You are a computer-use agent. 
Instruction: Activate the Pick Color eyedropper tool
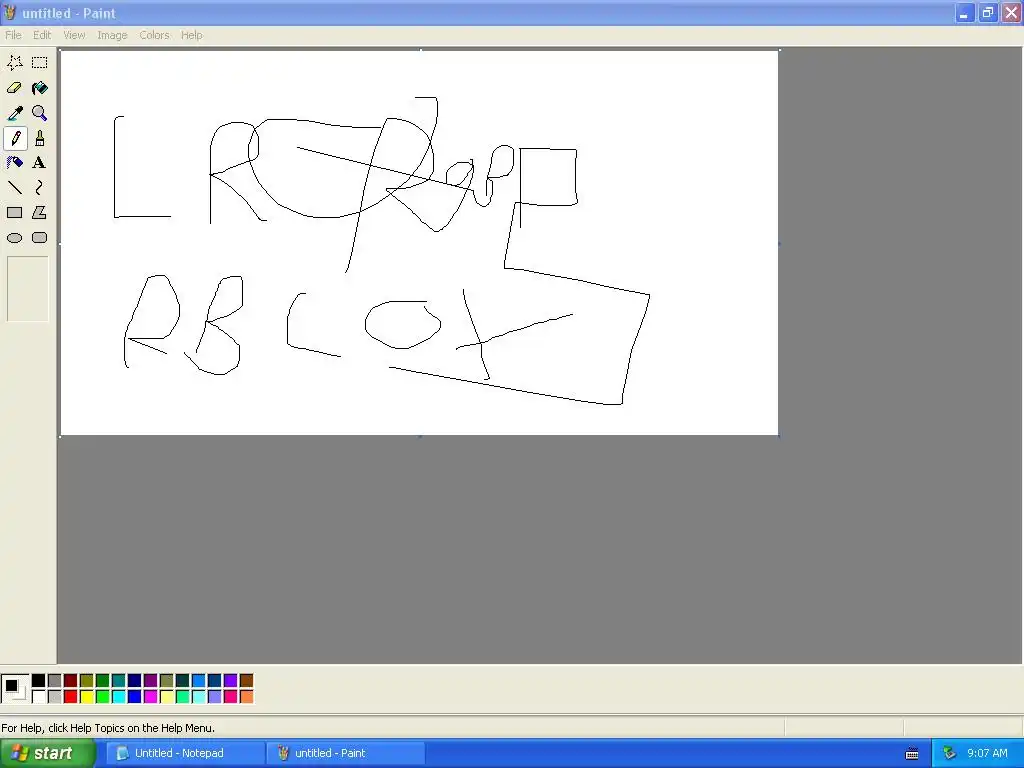click(x=14, y=113)
